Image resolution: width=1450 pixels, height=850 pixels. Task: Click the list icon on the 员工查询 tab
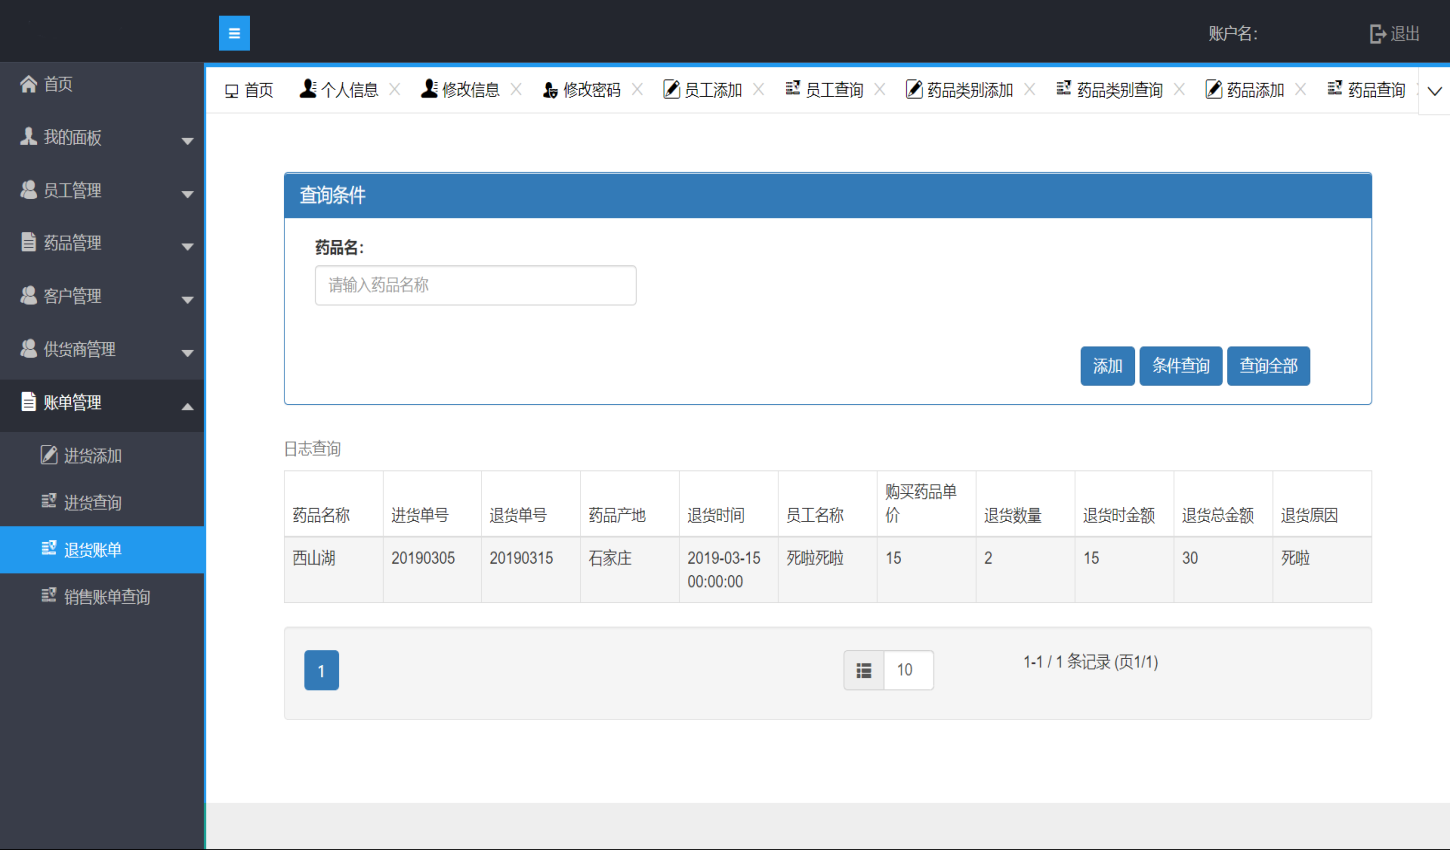pos(793,88)
